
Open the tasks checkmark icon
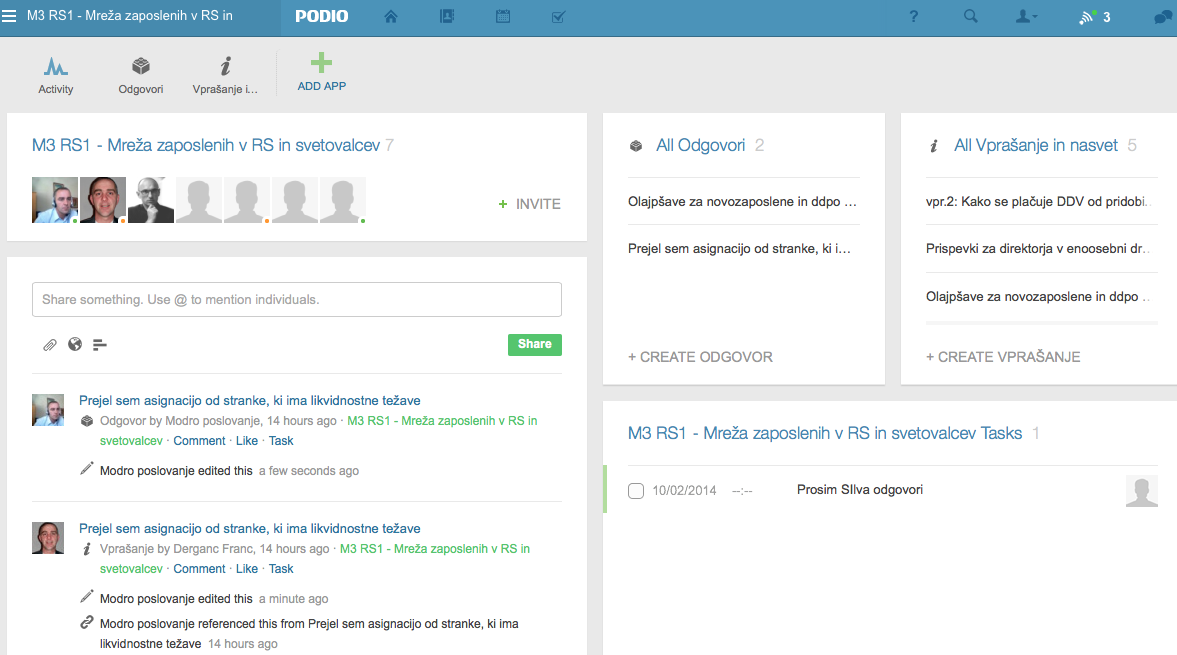pos(559,17)
